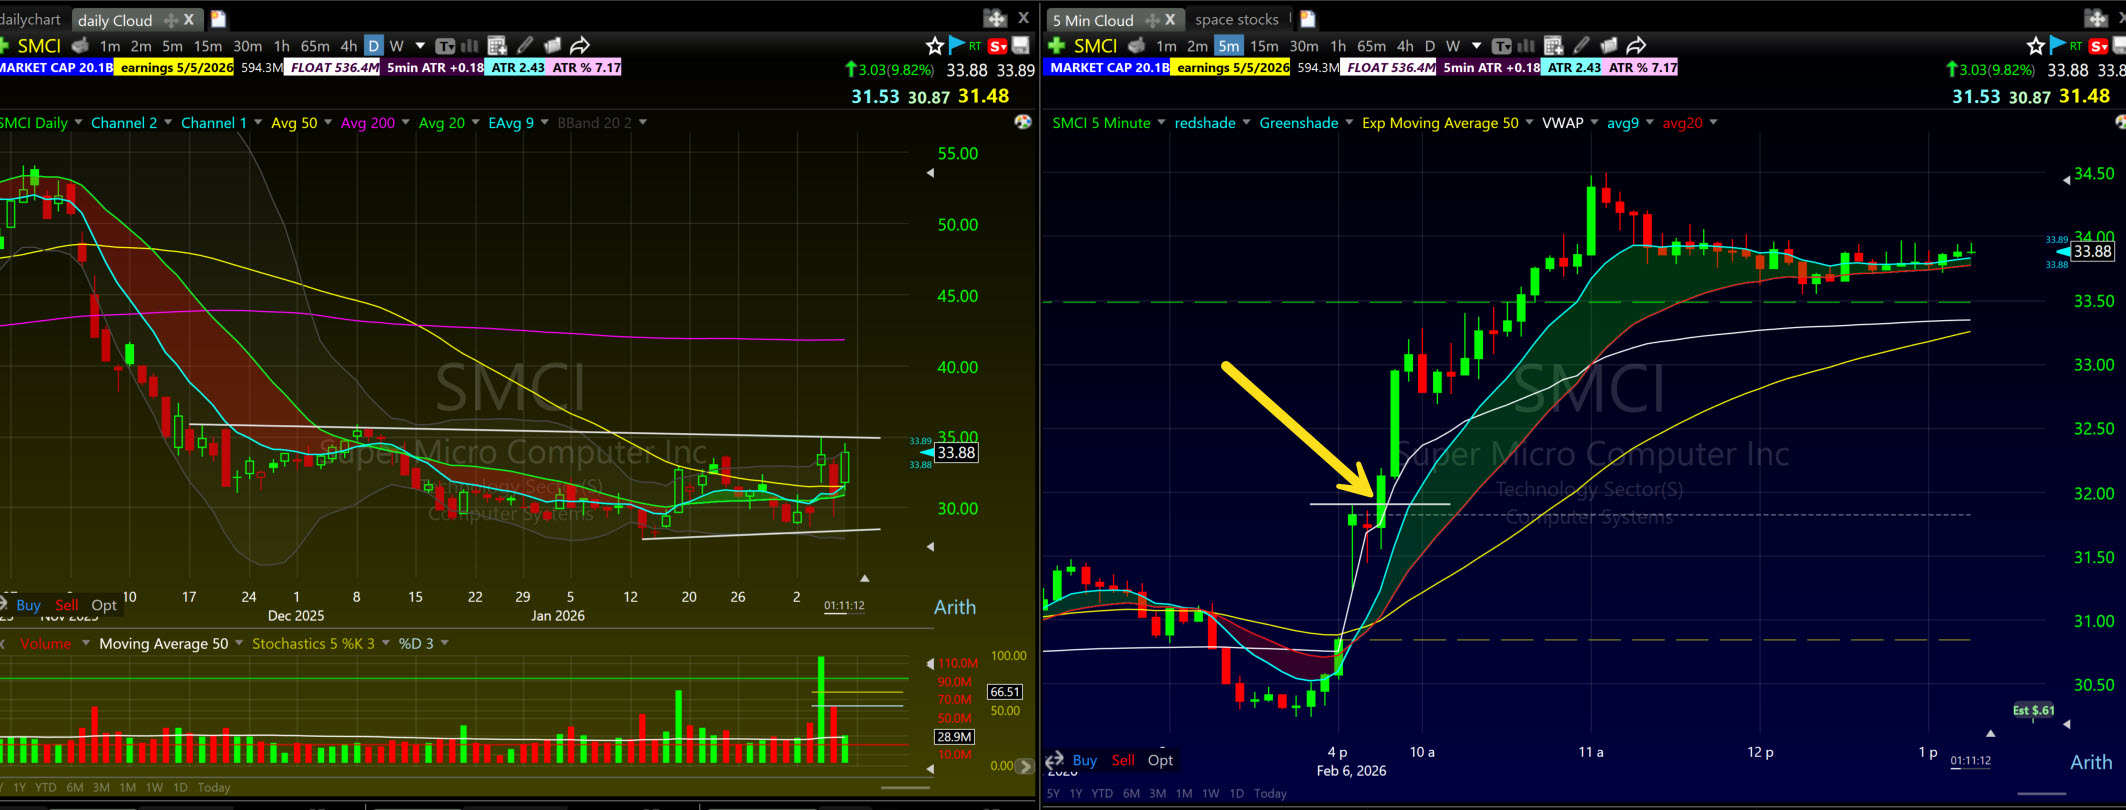Click the stochastics panel right arrow button

point(1025,766)
